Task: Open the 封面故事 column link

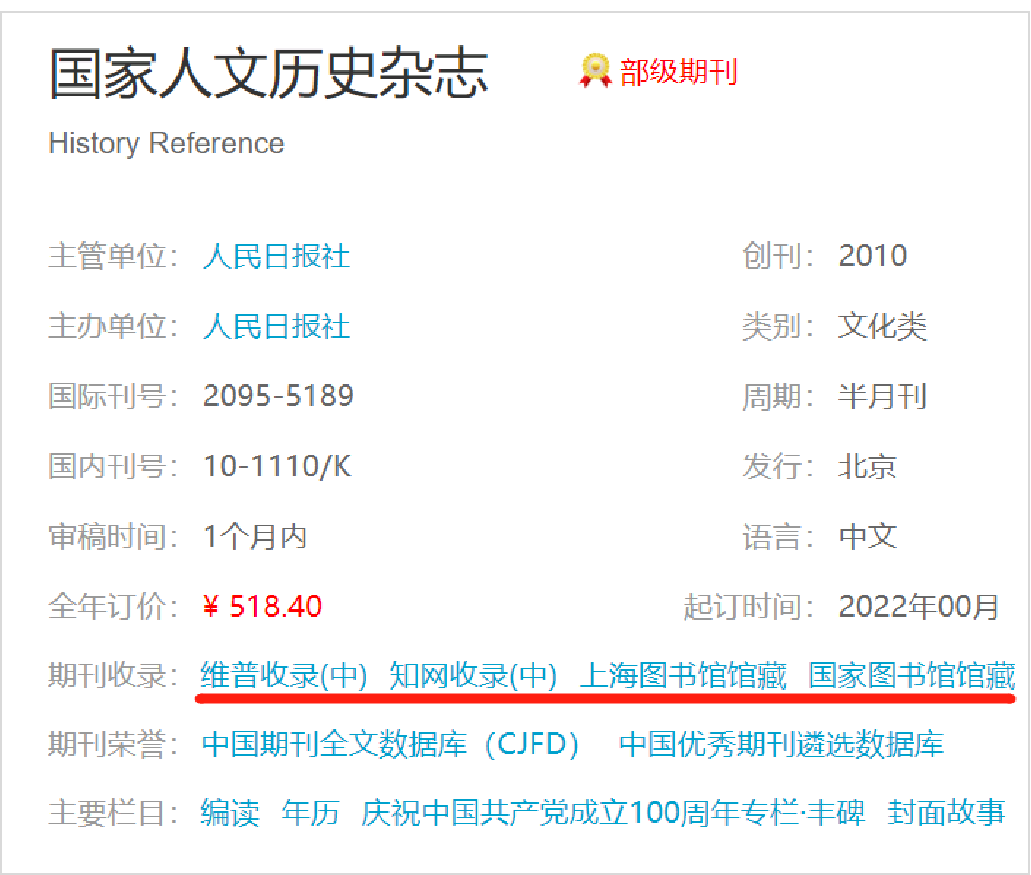Action: (946, 813)
